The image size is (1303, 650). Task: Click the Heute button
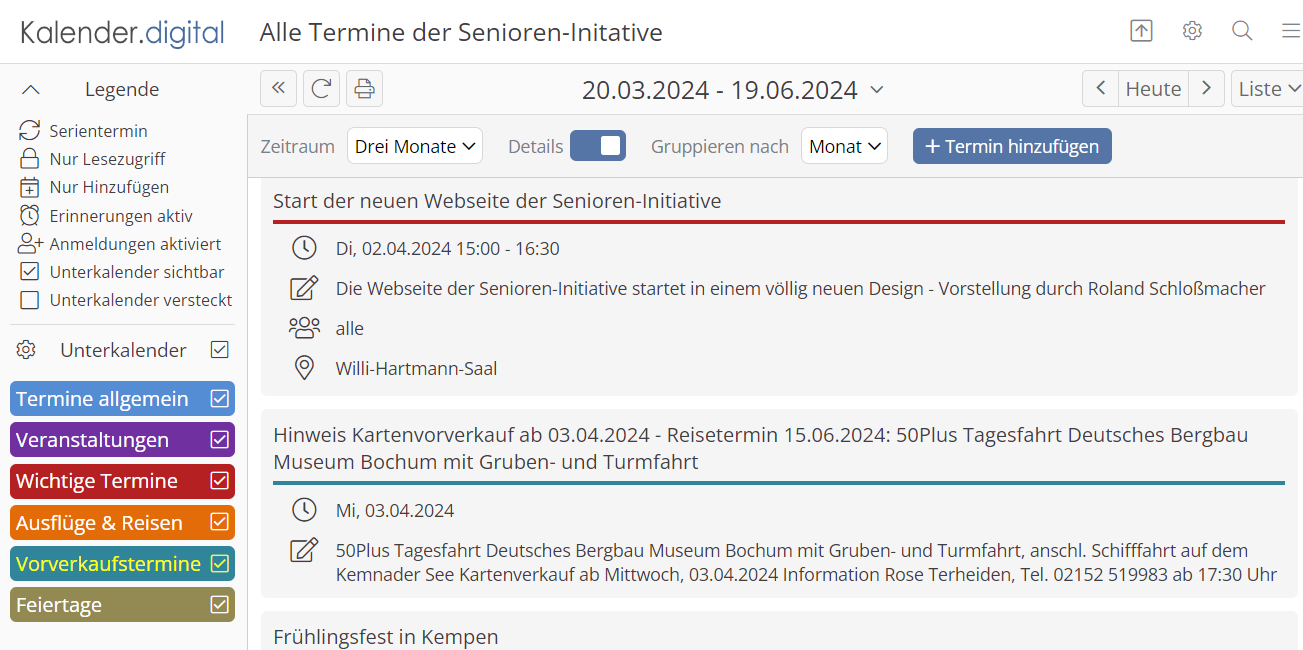tap(1153, 89)
